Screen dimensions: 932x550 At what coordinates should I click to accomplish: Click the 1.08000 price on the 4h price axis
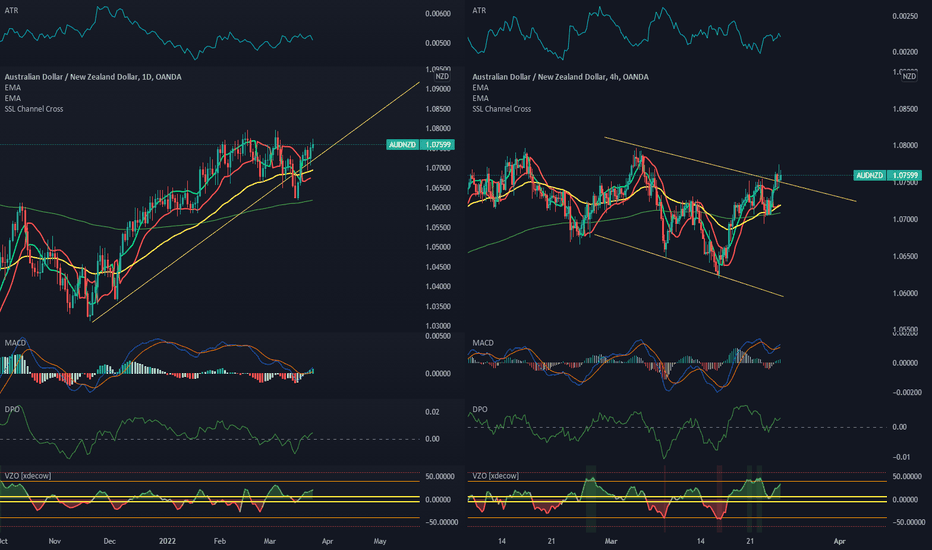pos(905,146)
